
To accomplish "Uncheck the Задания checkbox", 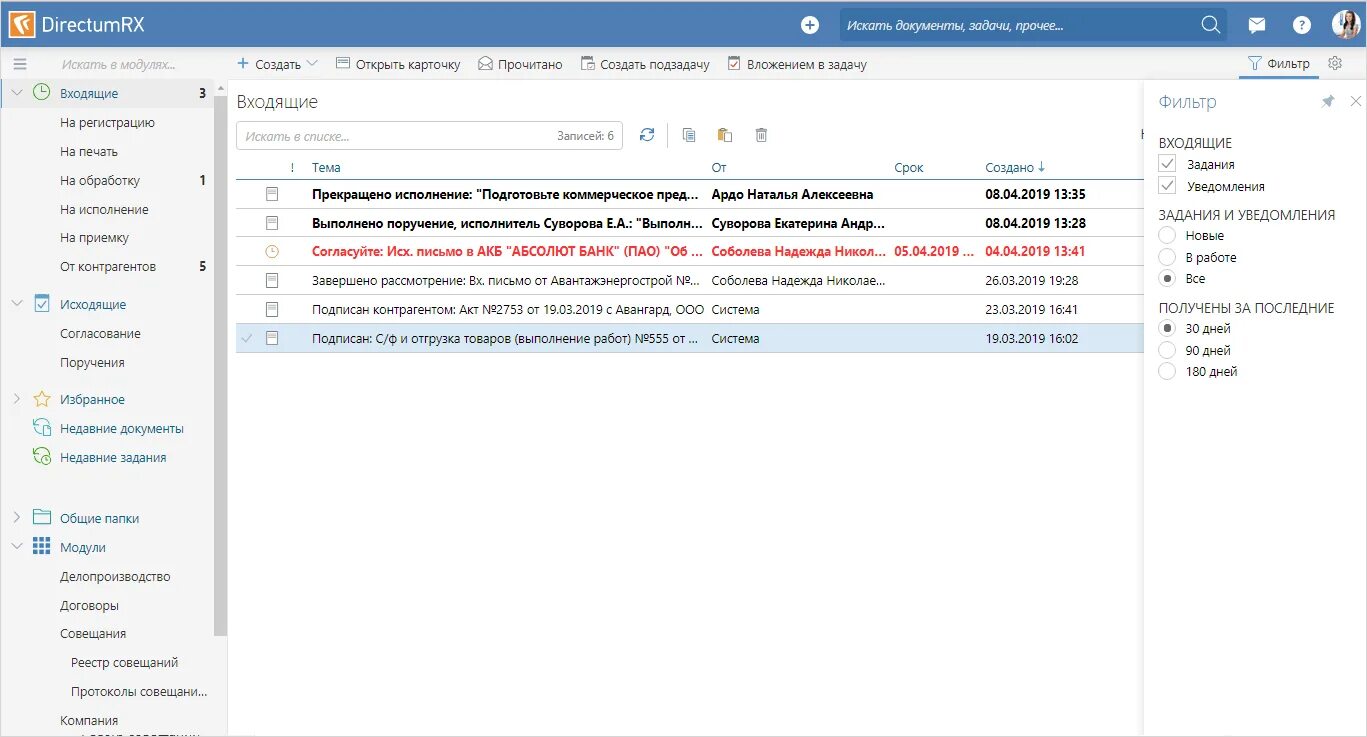I will pos(1166,163).
